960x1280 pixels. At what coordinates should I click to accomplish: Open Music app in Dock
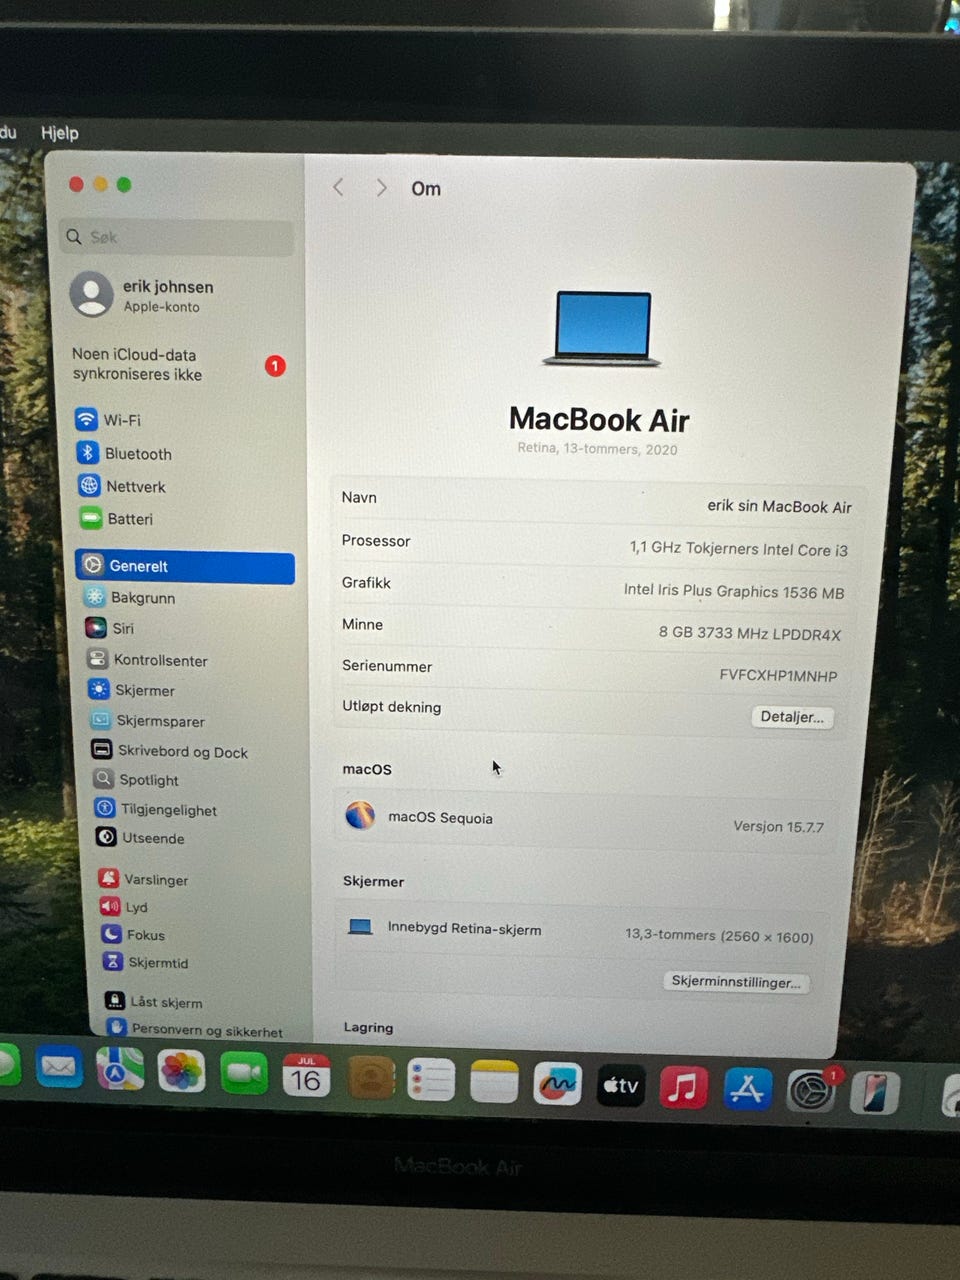[x=684, y=1087]
